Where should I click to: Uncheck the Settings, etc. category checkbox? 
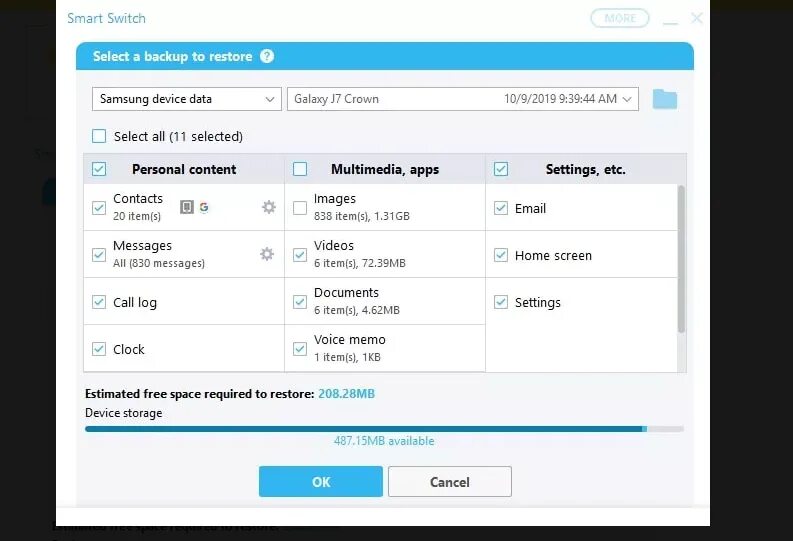coord(501,169)
